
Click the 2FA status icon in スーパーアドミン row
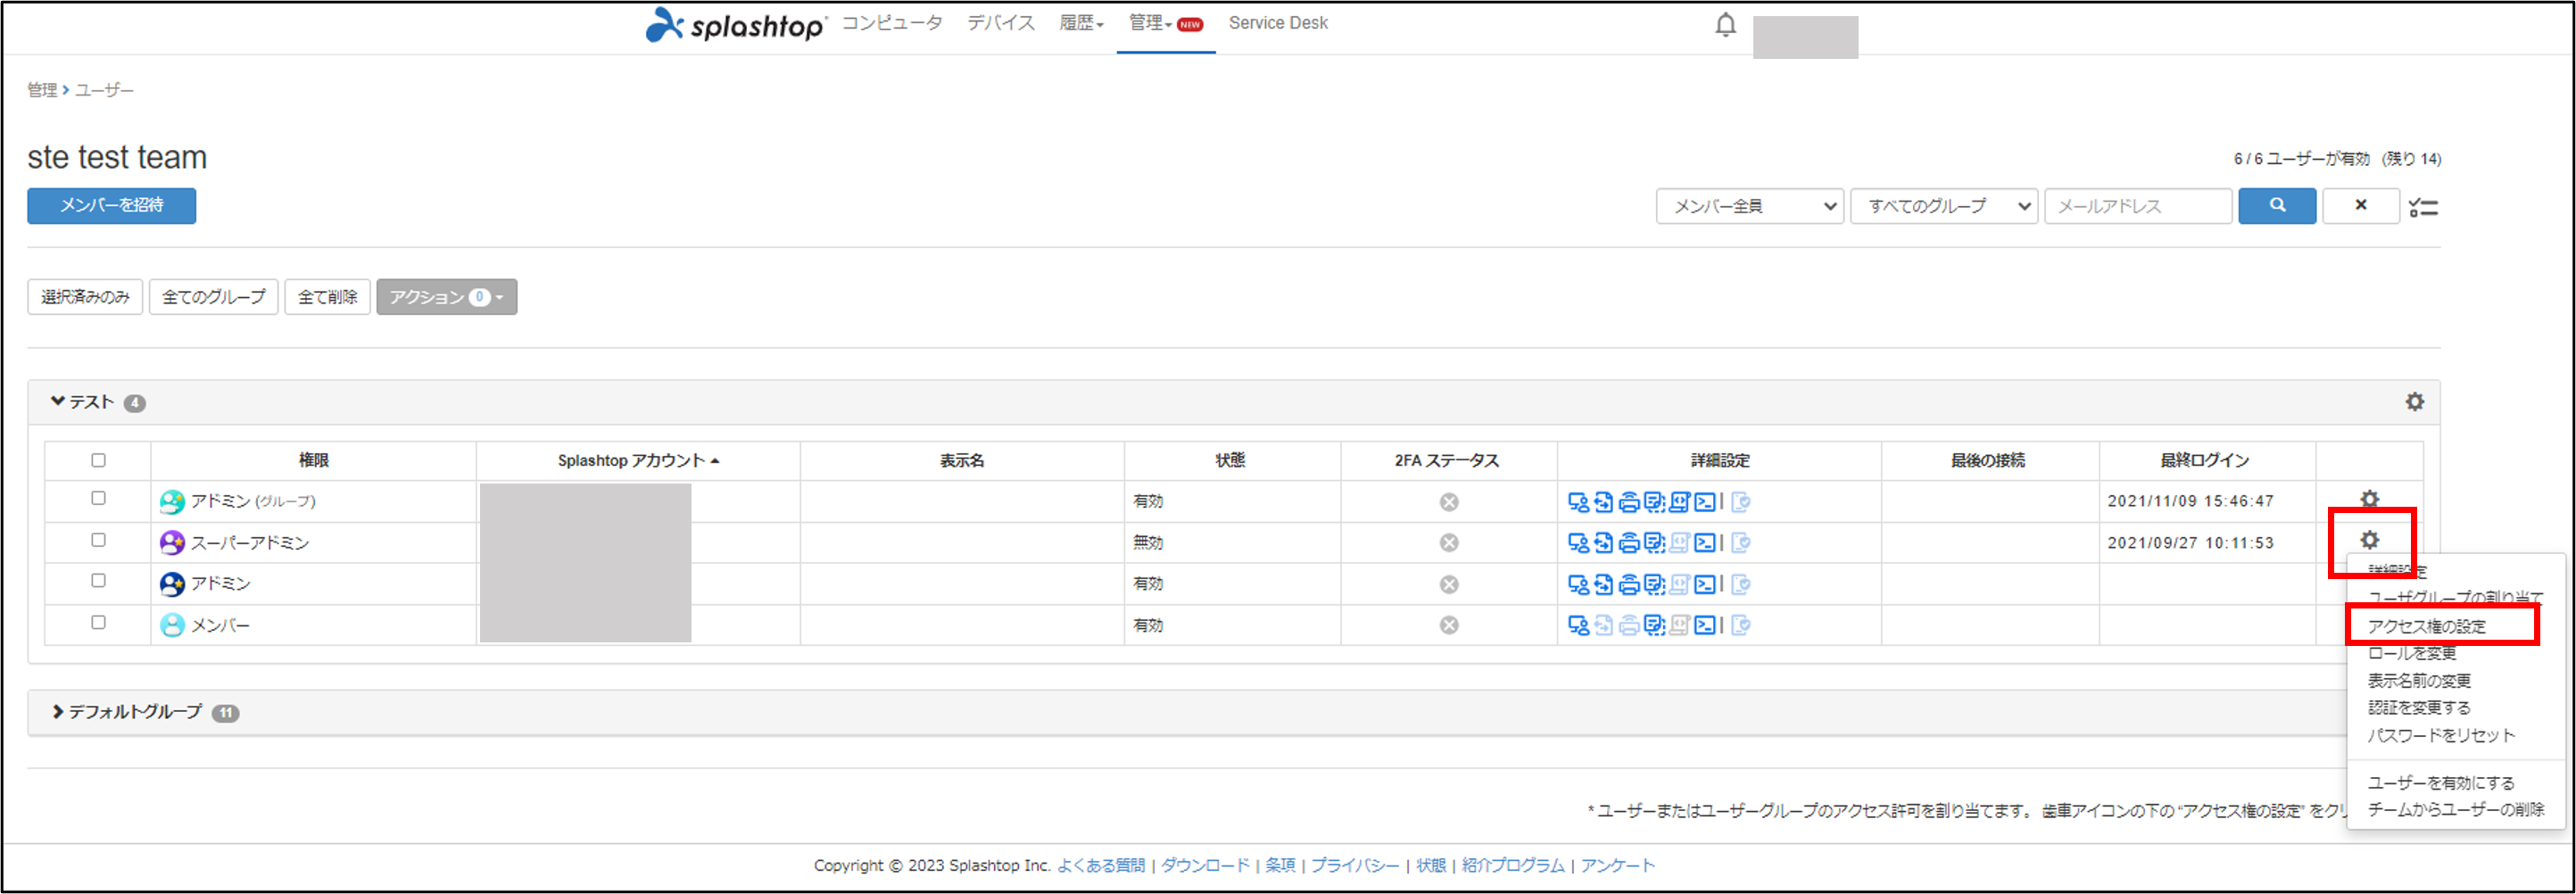coord(1448,543)
